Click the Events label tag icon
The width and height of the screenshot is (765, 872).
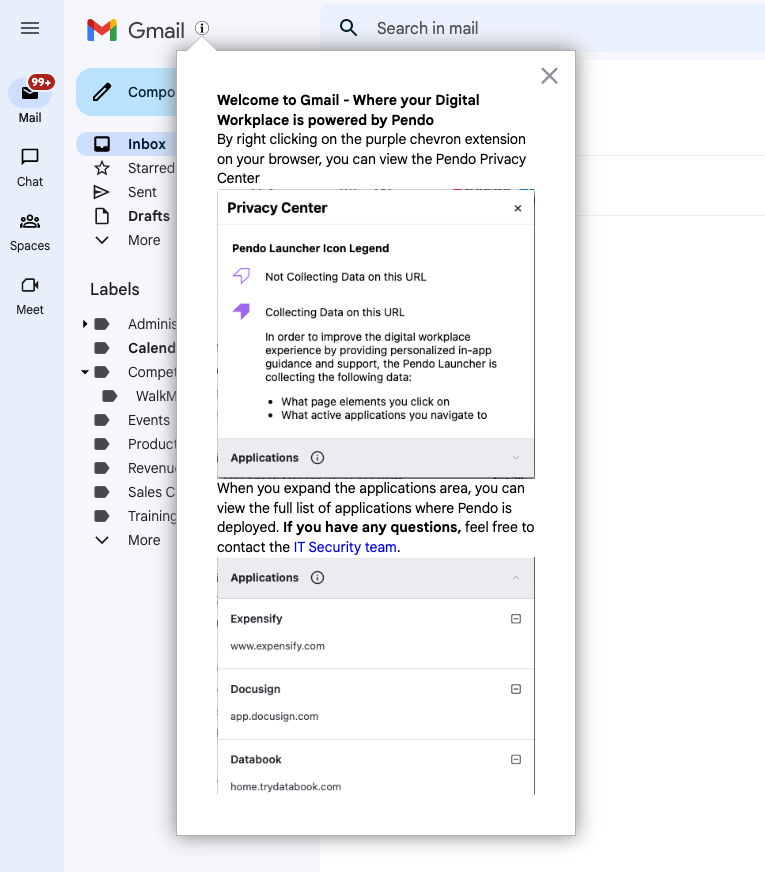click(x=102, y=420)
